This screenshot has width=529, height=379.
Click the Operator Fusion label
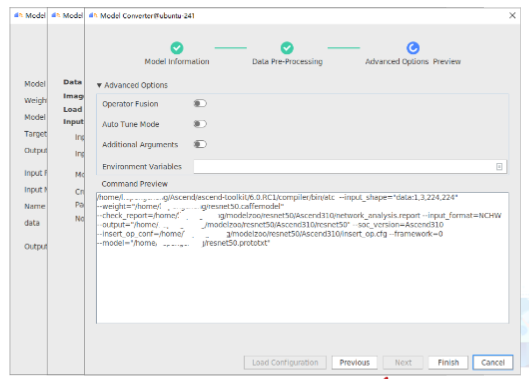(x=130, y=104)
